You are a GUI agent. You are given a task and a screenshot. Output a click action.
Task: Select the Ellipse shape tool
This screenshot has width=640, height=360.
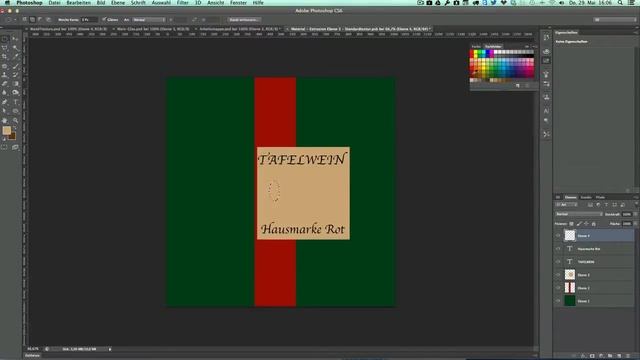15,111
